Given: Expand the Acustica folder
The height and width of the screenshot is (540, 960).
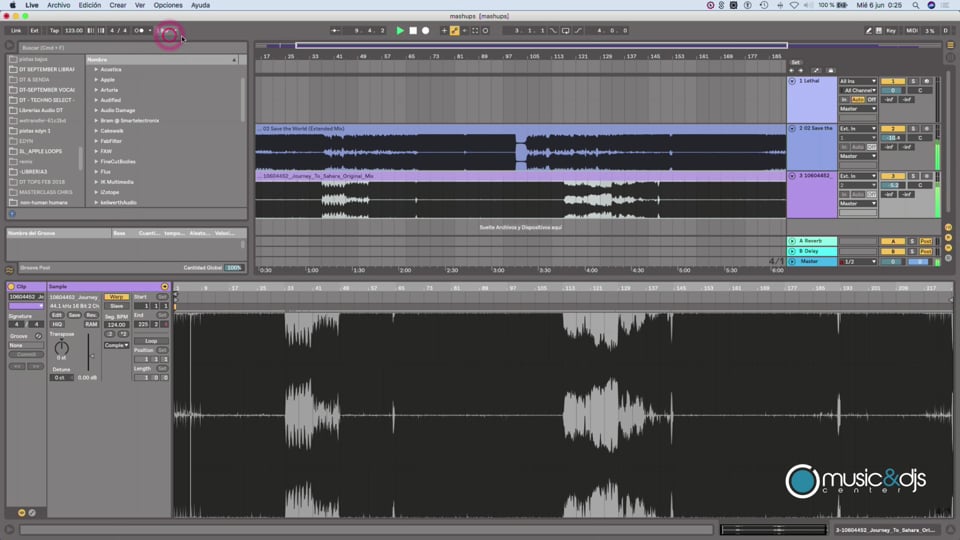Looking at the screenshot, I should (x=96, y=70).
